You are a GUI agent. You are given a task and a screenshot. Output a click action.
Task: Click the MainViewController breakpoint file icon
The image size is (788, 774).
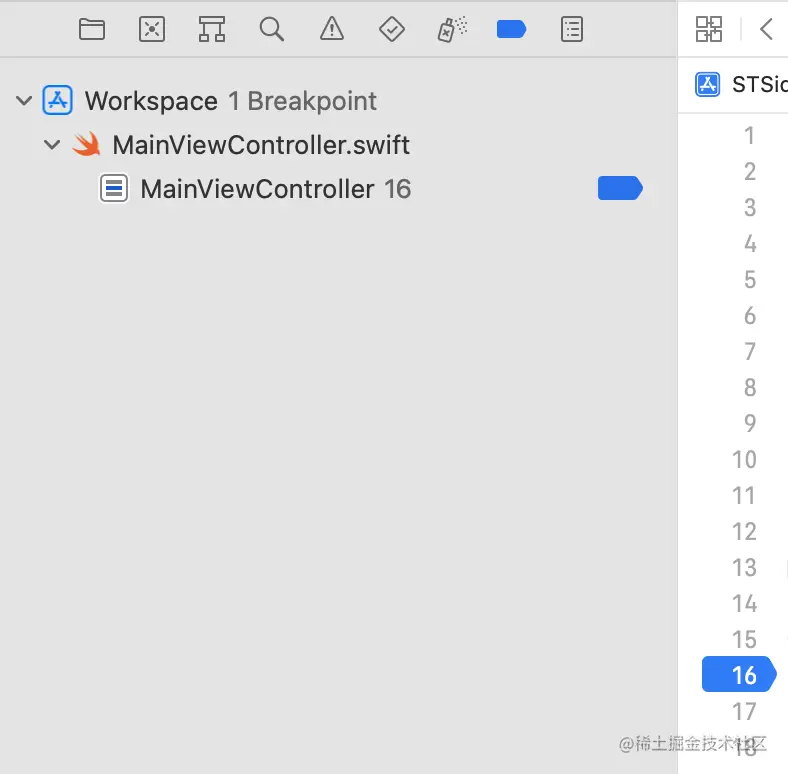[114, 188]
